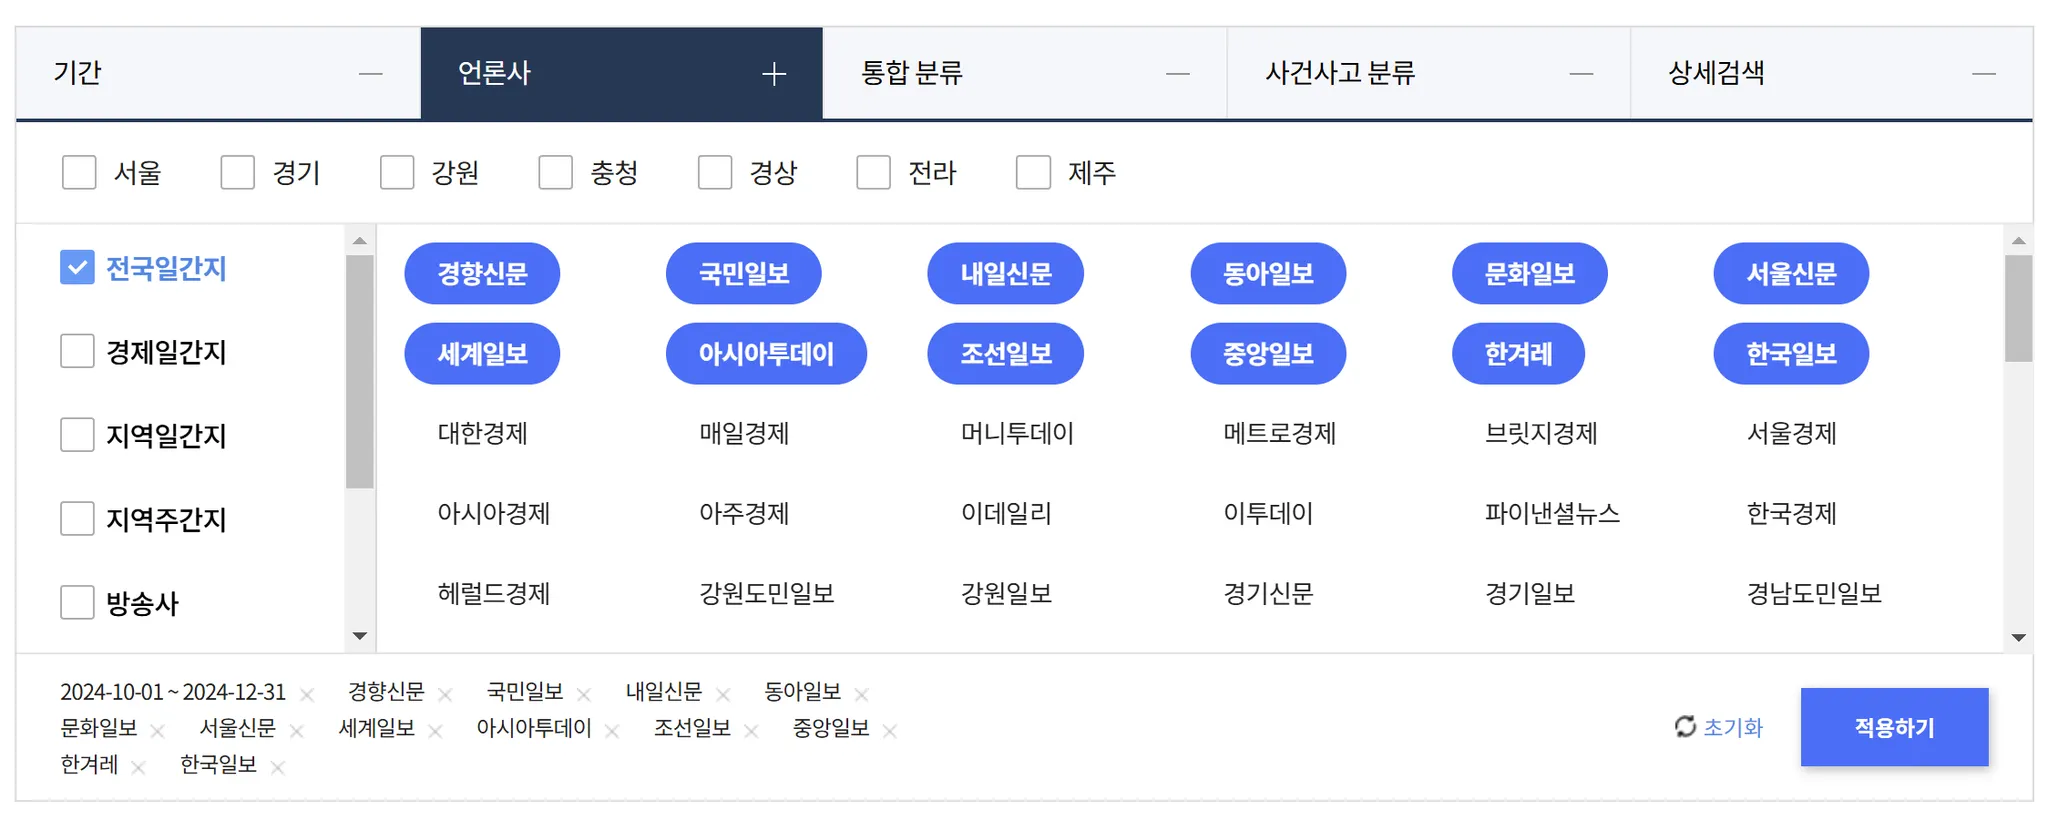
Task: Select 머니투데이 newspaper
Action: (x=1017, y=433)
